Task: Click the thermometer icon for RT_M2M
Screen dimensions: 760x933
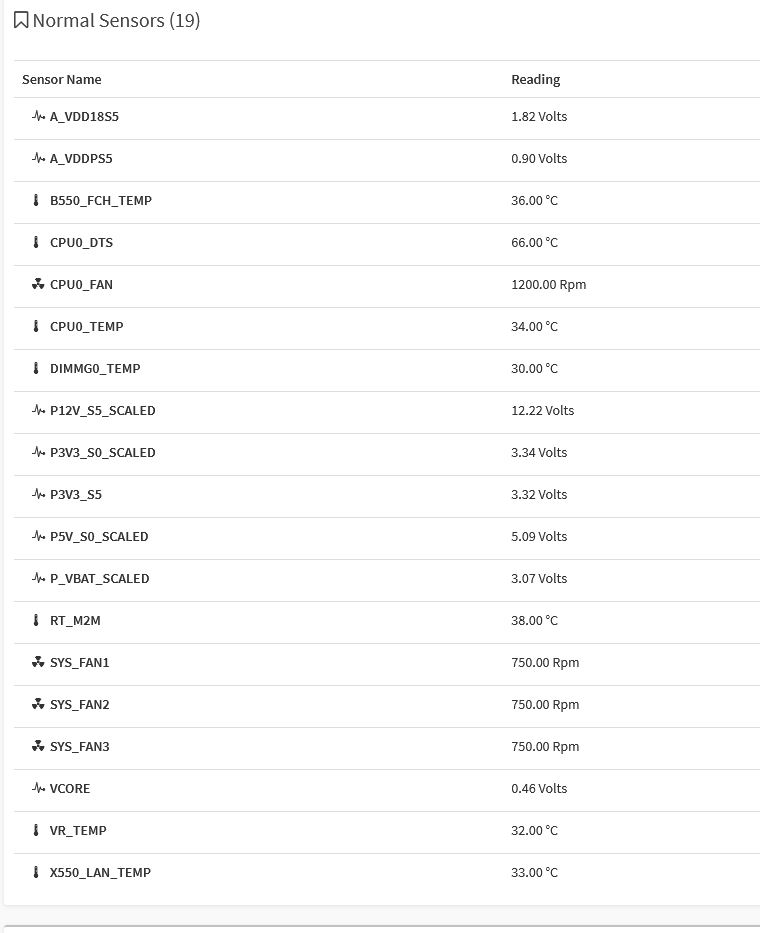Action: point(38,621)
